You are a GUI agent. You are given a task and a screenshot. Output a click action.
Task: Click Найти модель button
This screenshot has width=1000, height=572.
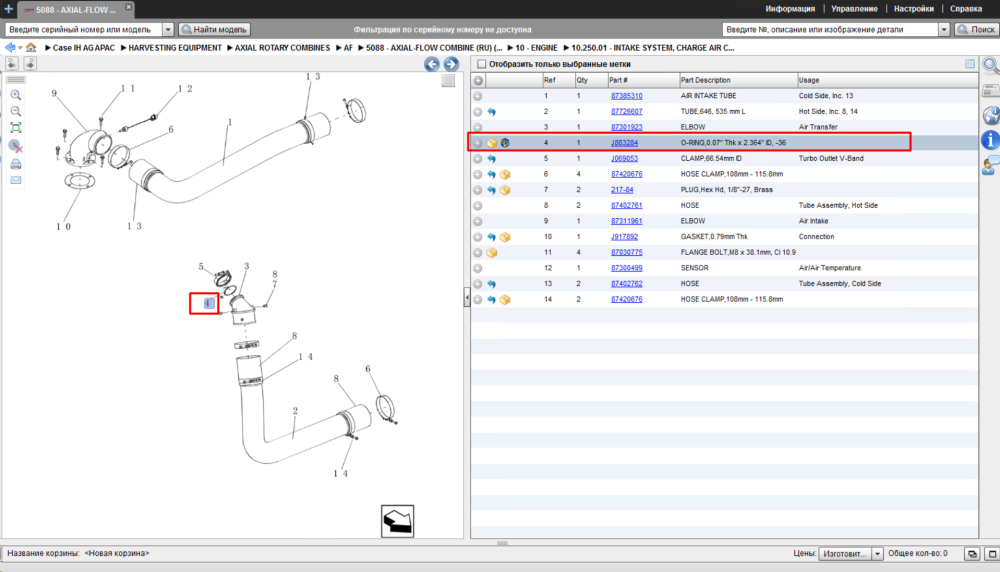[x=214, y=29]
